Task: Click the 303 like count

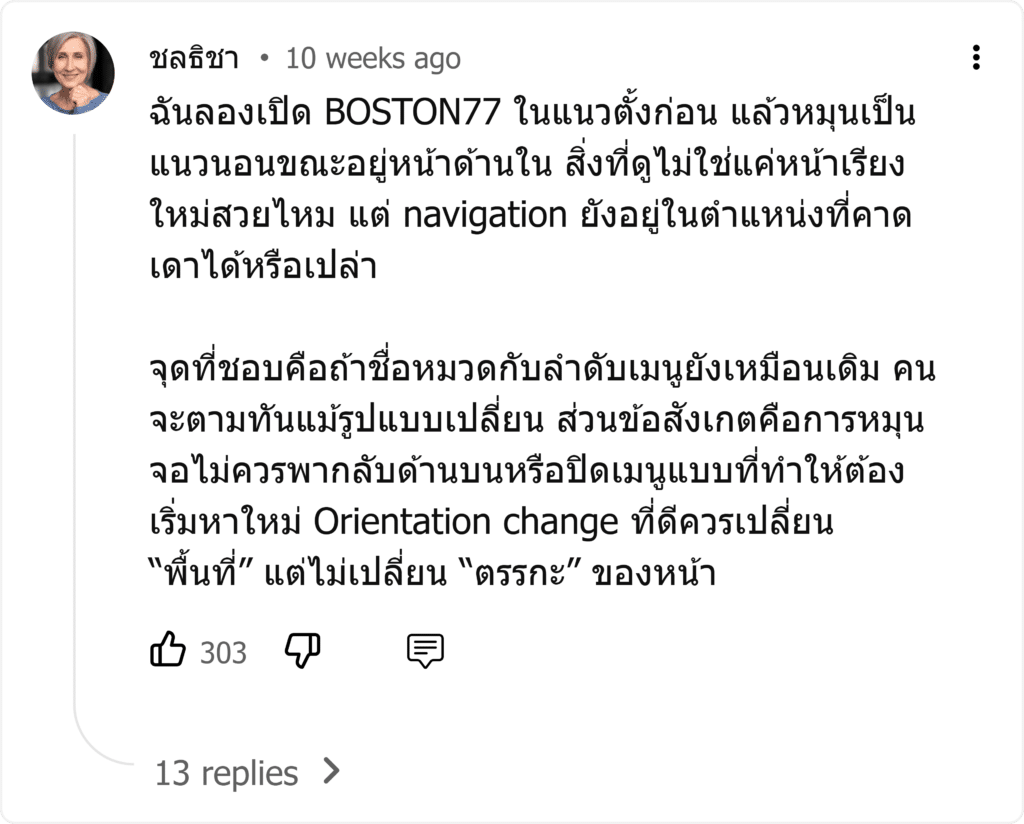Action: (x=223, y=653)
